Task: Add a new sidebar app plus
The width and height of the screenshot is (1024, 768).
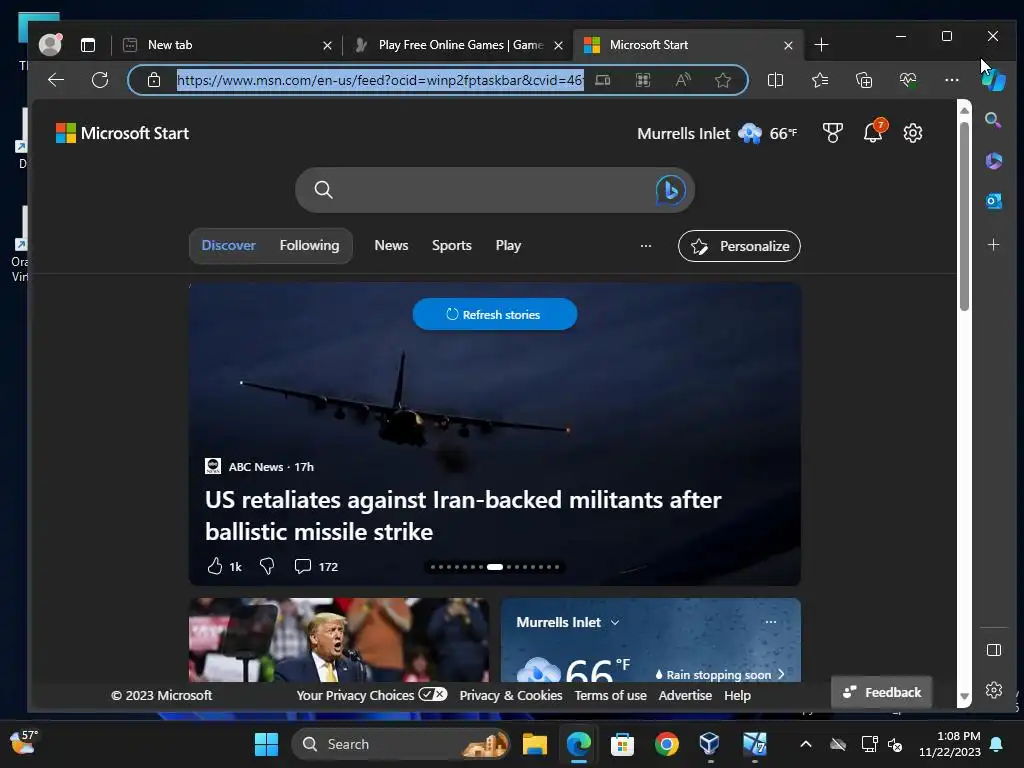Action: coord(993,245)
